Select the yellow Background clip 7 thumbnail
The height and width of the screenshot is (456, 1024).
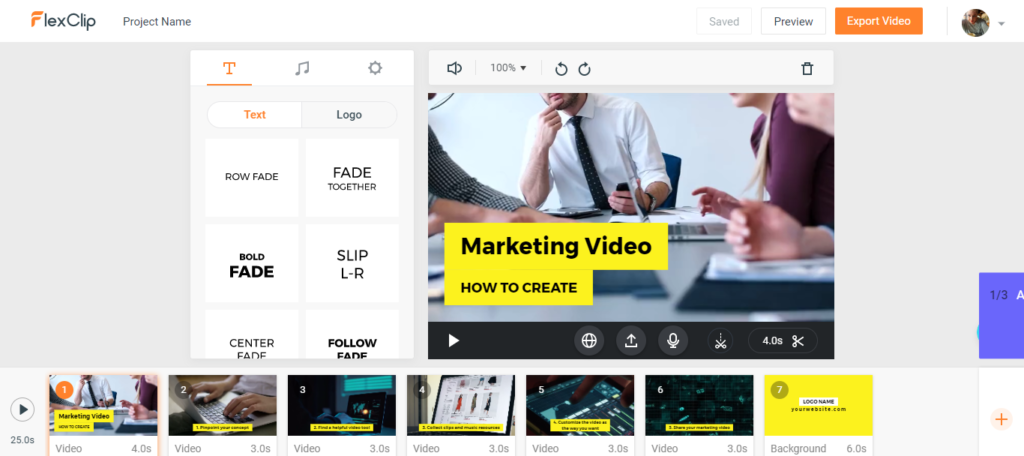click(x=818, y=405)
